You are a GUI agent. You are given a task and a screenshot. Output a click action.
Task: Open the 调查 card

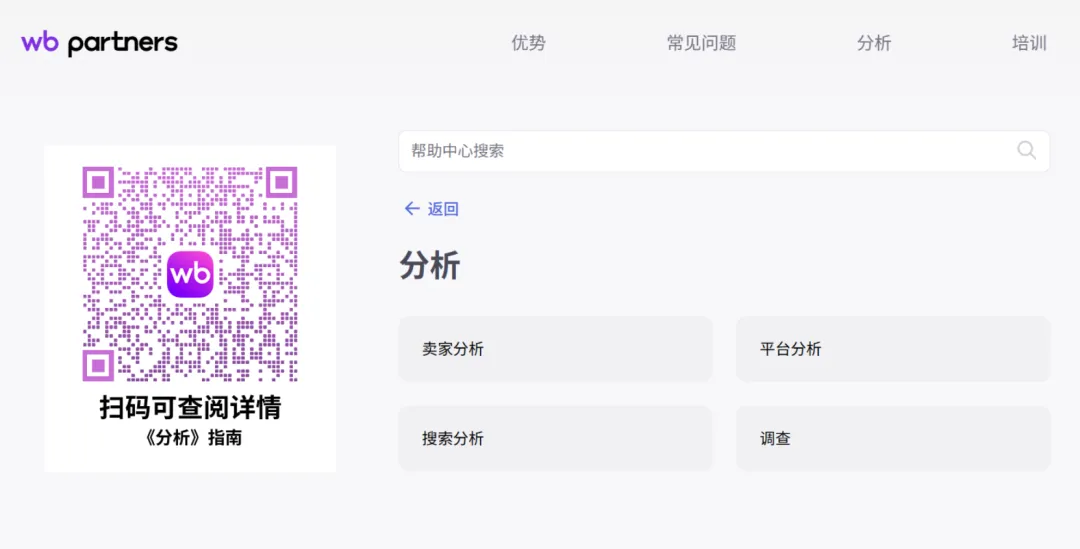893,438
